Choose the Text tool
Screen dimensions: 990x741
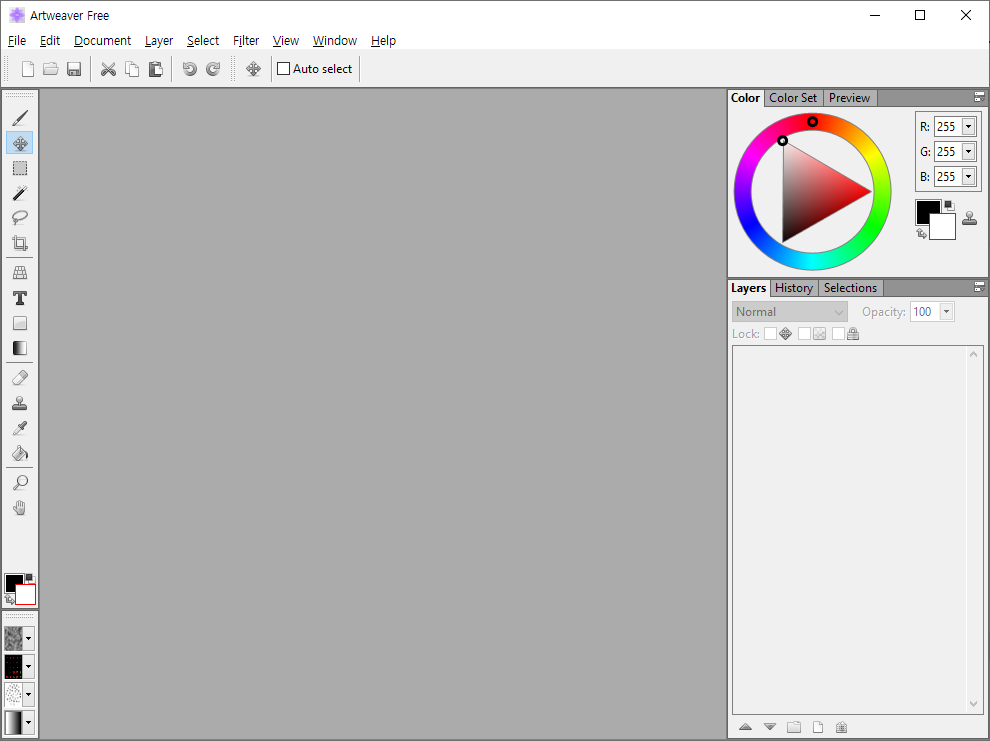(20, 298)
